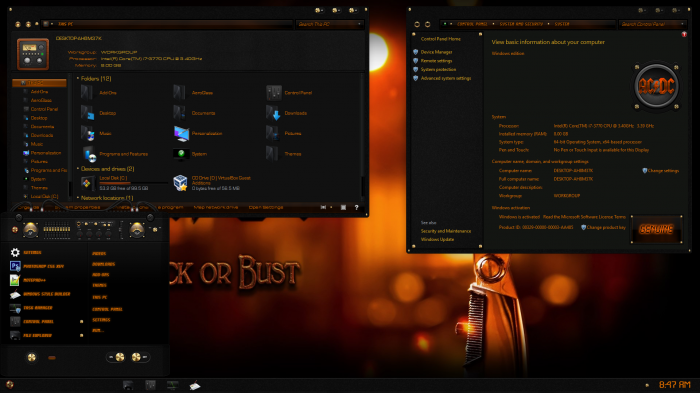The height and width of the screenshot is (393, 700).
Task: Collapse the Devices and drives (2) group
Action: pos(78,169)
